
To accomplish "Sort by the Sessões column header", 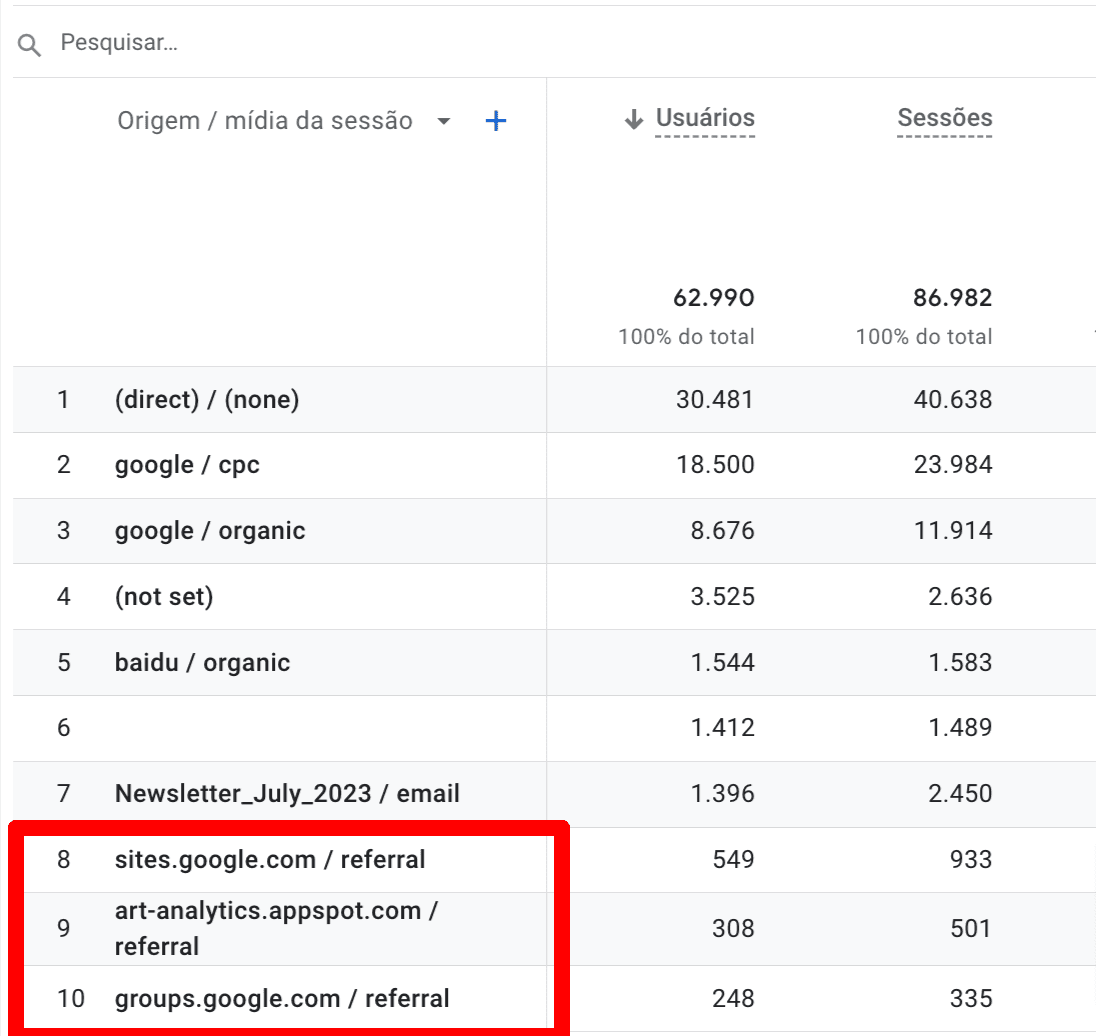I will click(944, 118).
